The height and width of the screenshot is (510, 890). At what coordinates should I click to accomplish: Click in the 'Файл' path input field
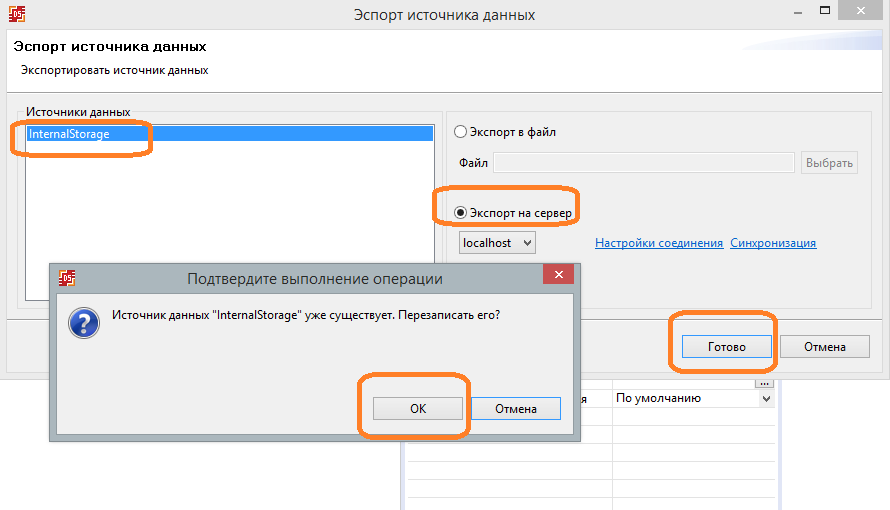pyautogui.click(x=644, y=163)
